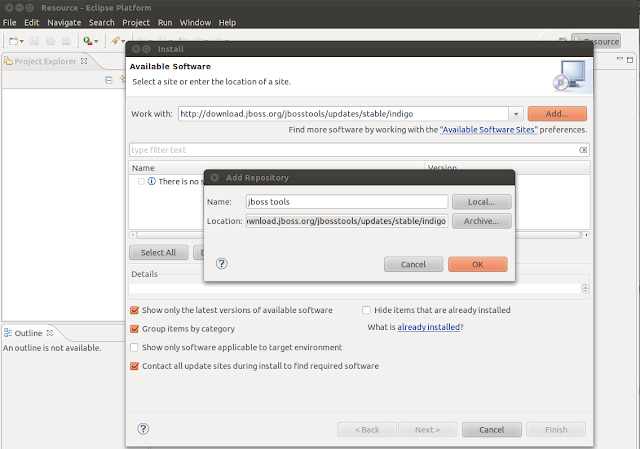Open the Help menu
Viewport: 640px width, 449px height.
pos(227,22)
